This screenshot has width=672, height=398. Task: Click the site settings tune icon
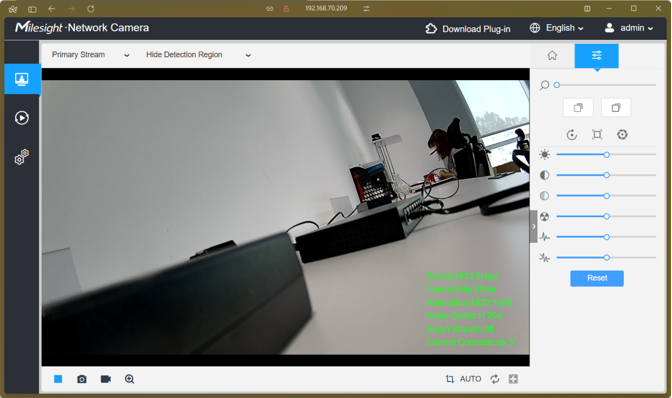coord(366,9)
